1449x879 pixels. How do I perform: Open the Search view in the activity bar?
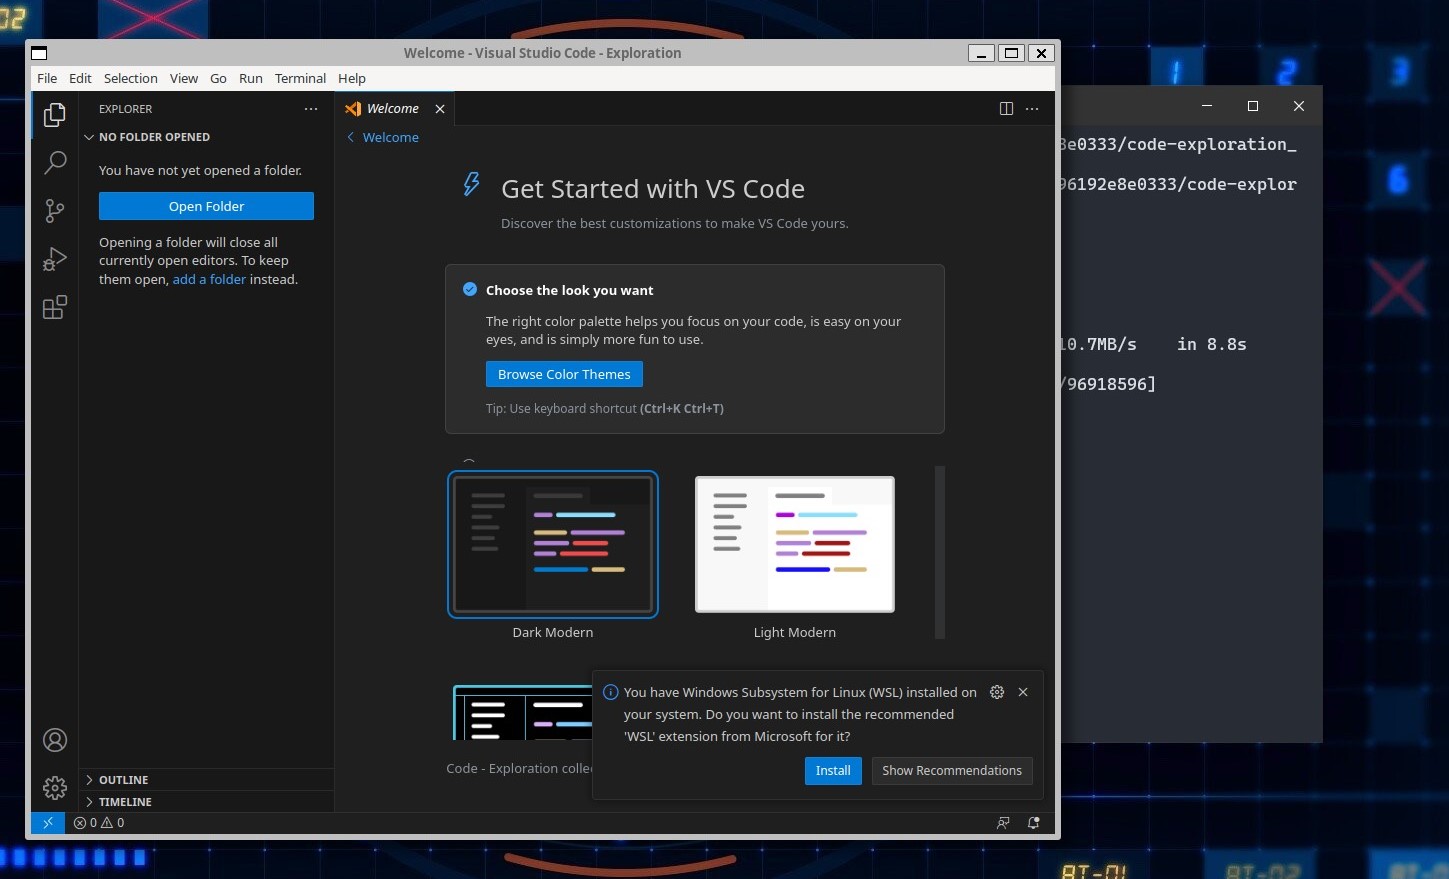pos(55,162)
